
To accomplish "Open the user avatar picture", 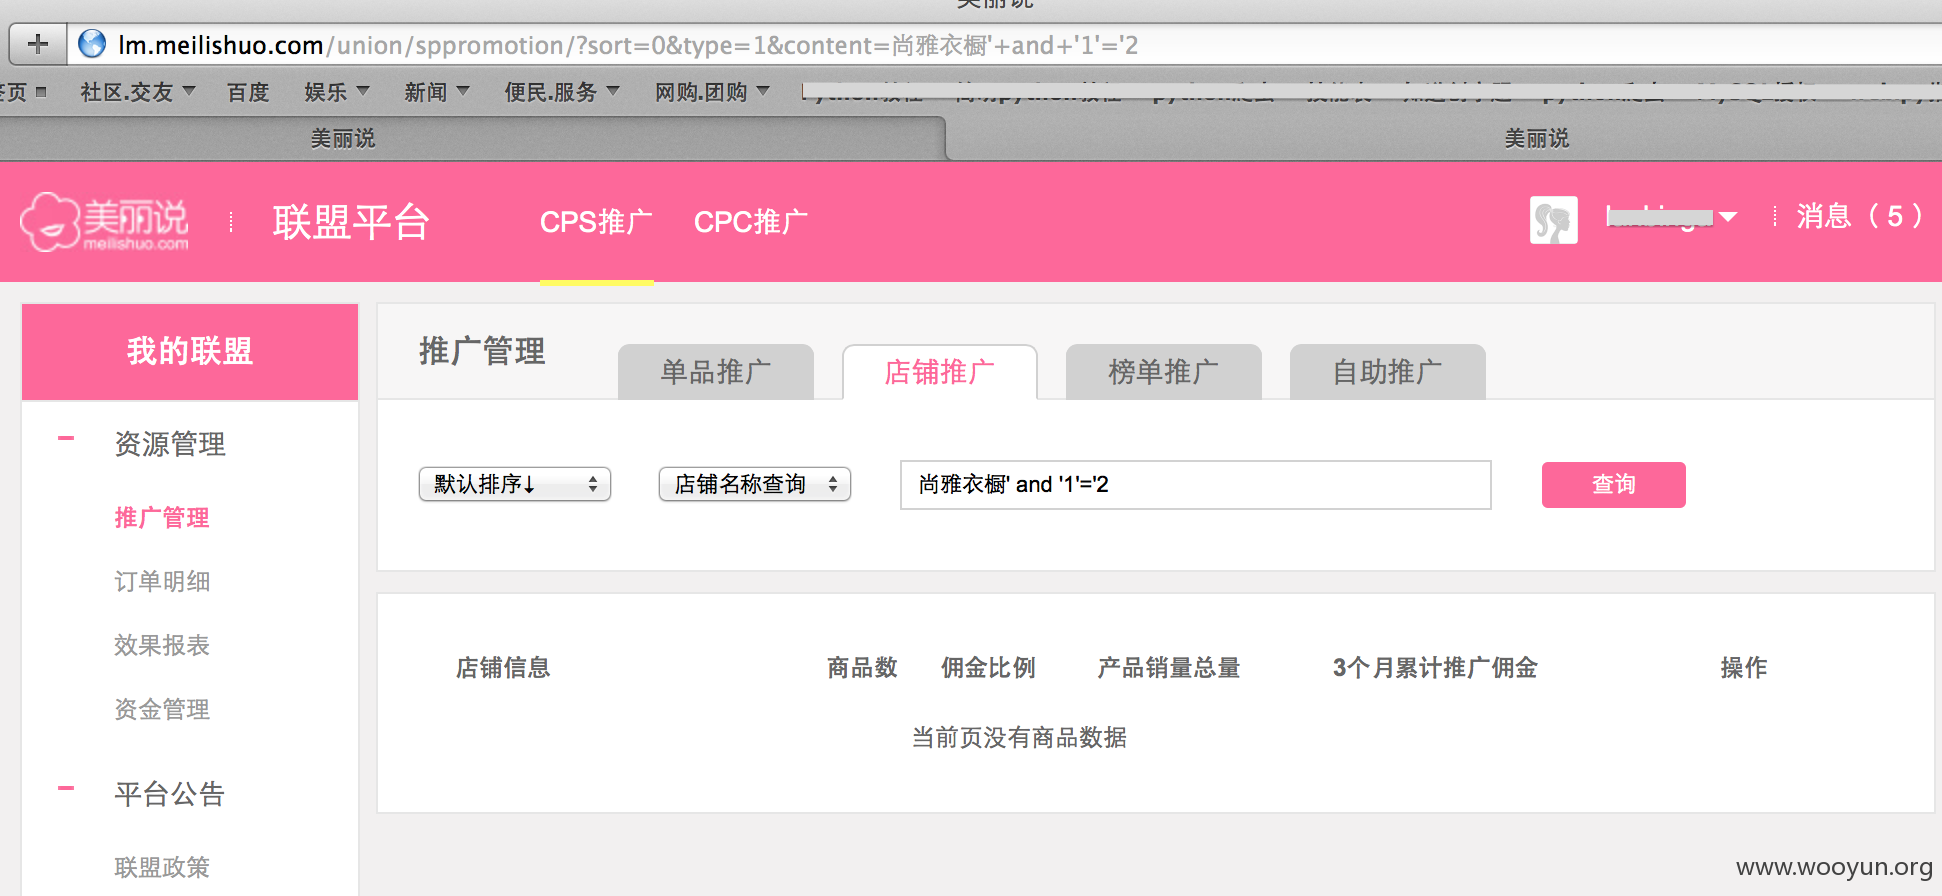I will pyautogui.click(x=1553, y=220).
